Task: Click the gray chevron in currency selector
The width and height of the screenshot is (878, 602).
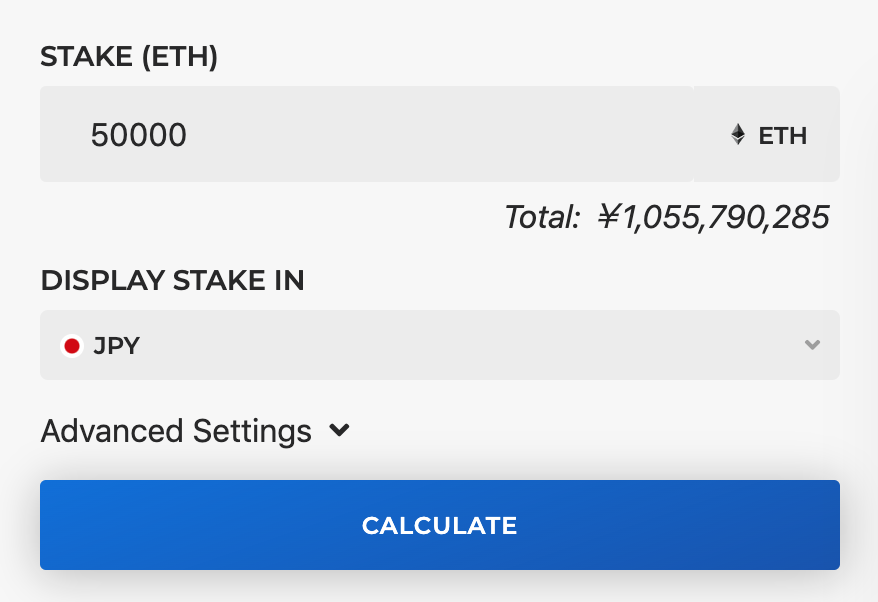Action: 812,344
